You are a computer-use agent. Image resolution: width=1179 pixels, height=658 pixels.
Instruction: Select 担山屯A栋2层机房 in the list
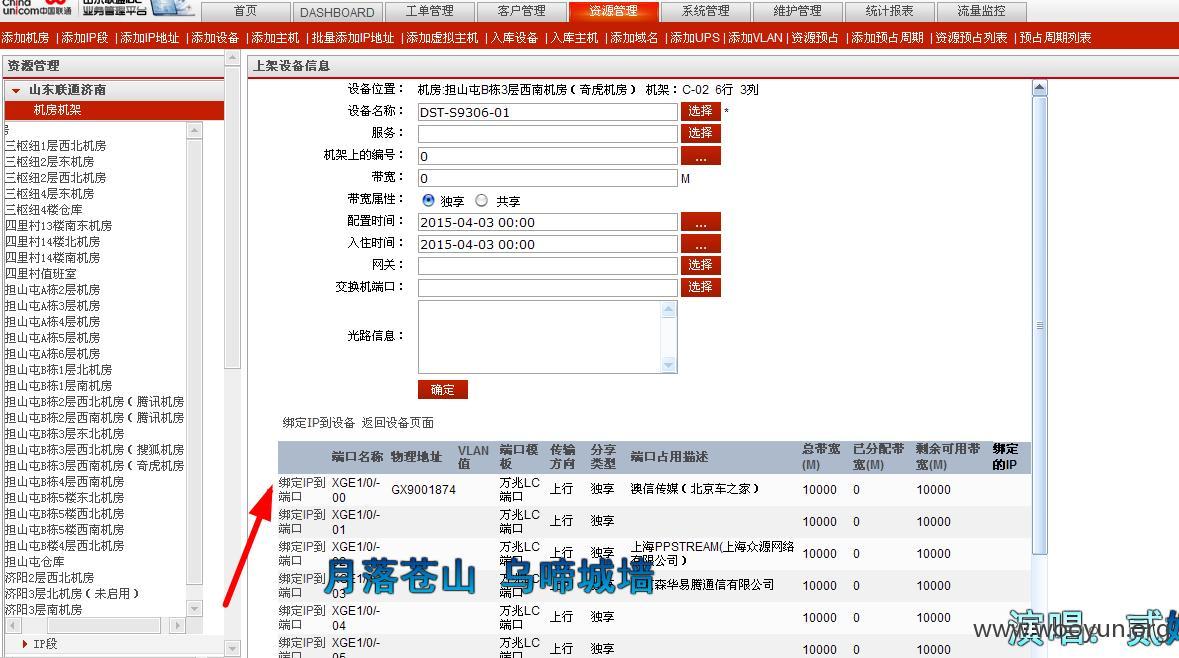(53, 290)
